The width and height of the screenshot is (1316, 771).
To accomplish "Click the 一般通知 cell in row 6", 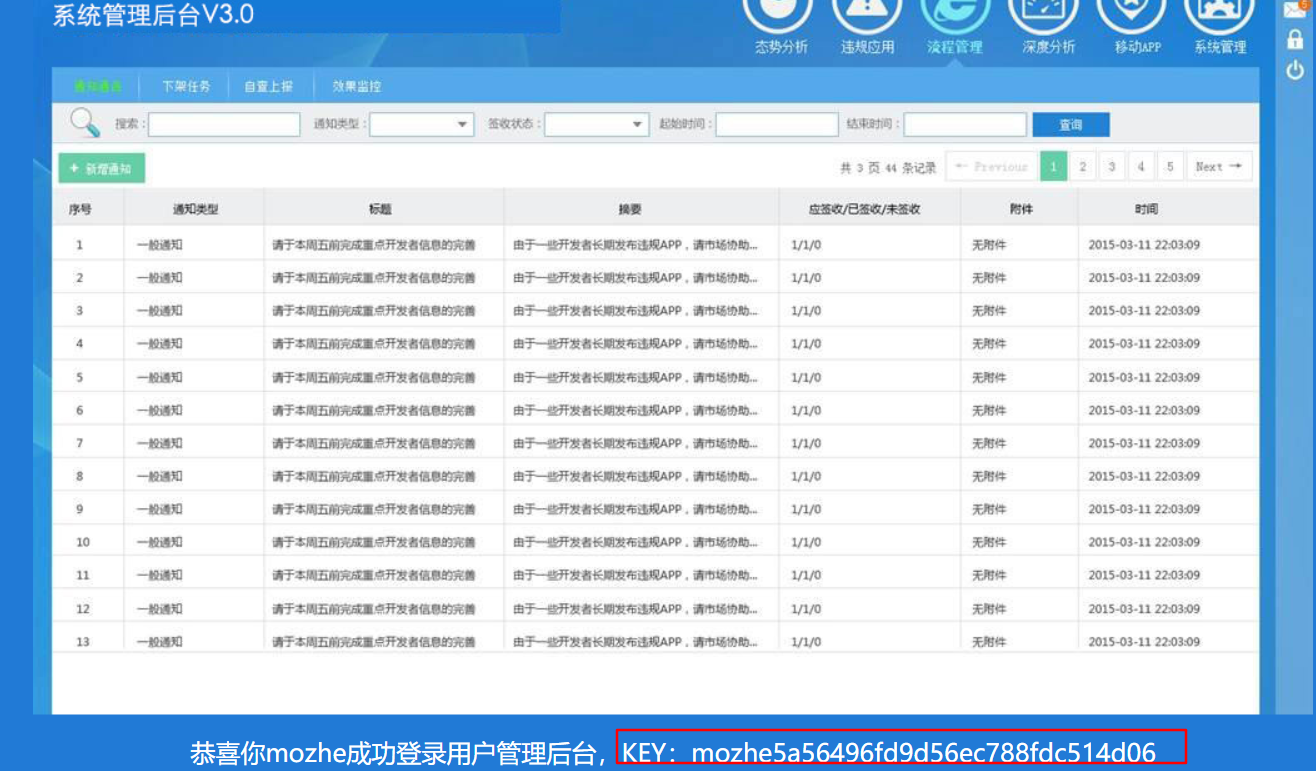I will (159, 411).
